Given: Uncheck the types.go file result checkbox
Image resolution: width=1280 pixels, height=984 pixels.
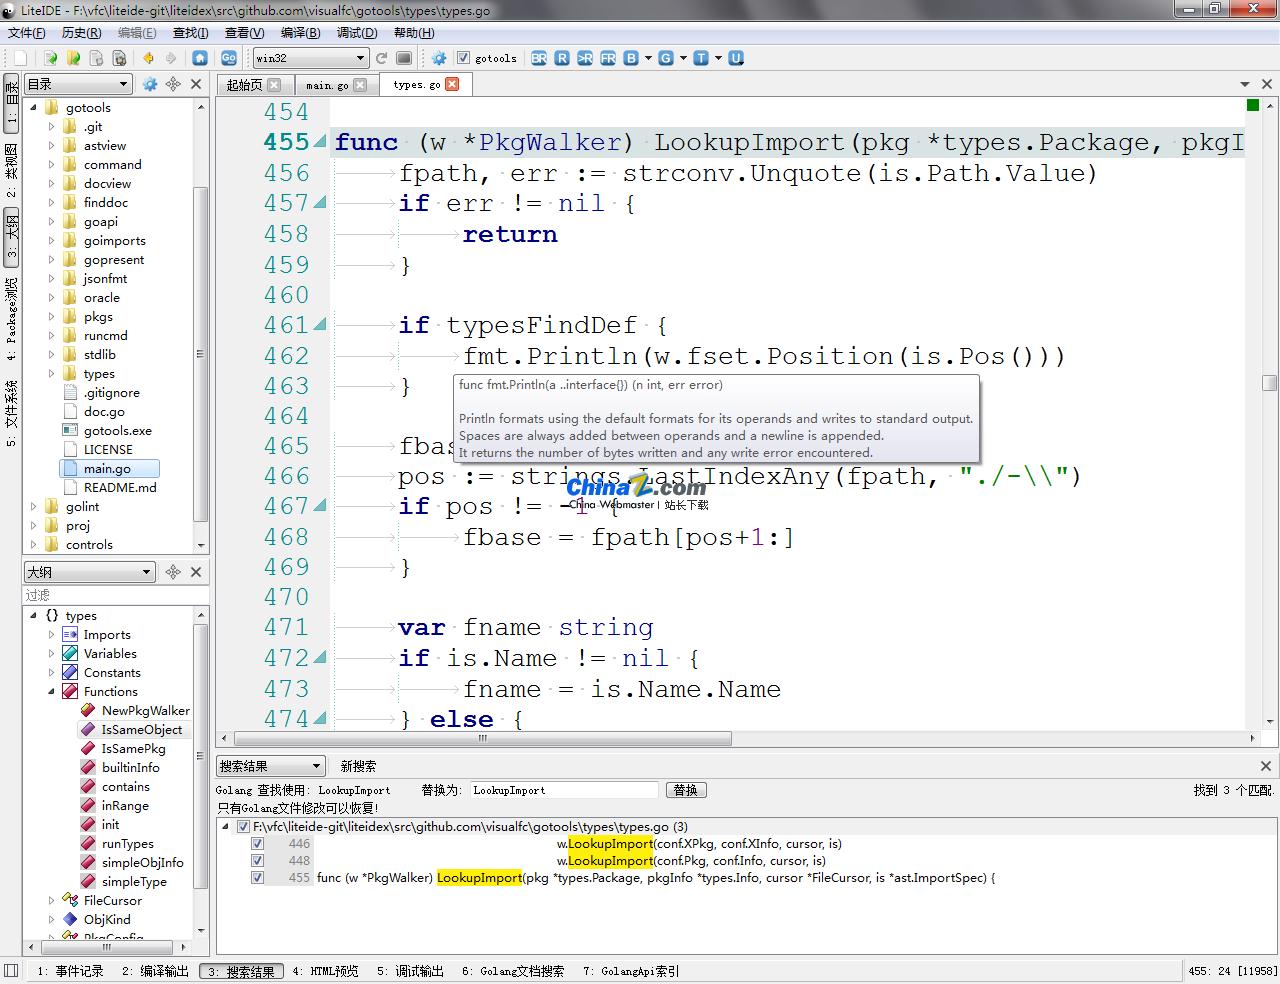Looking at the screenshot, I should pos(242,827).
